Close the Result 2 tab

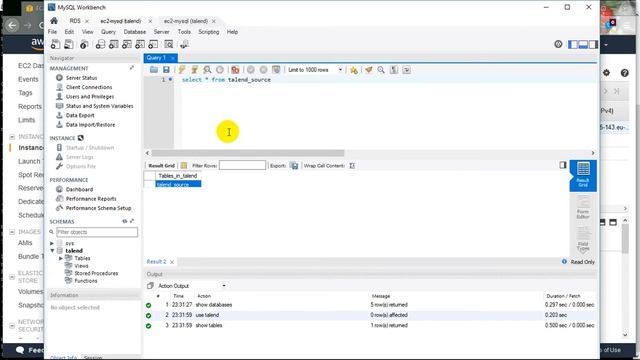point(172,262)
